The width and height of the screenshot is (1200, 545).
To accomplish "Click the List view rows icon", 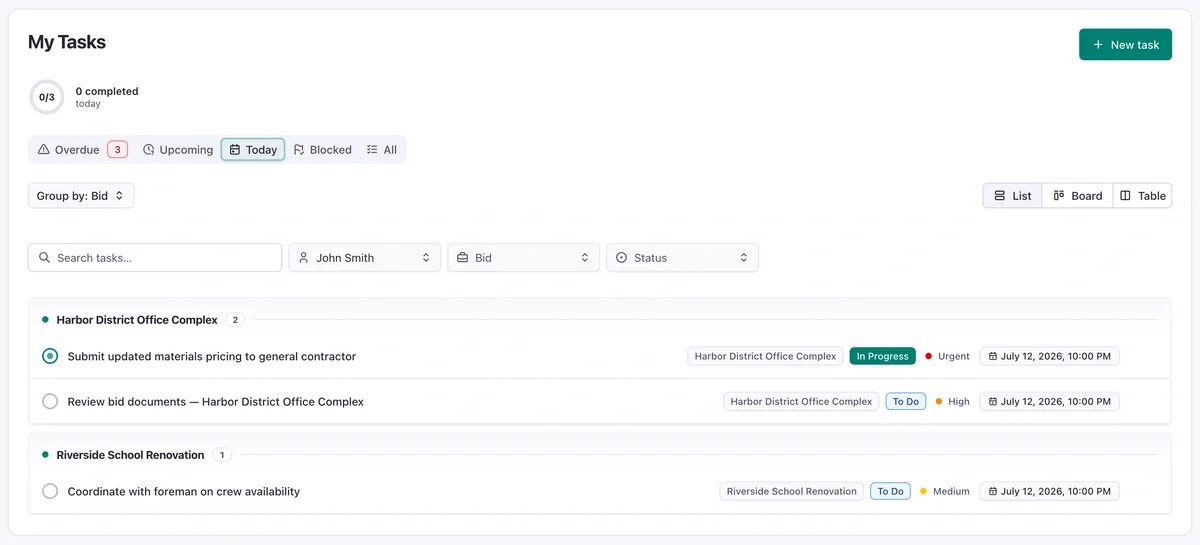I will pyautogui.click(x=1000, y=196).
